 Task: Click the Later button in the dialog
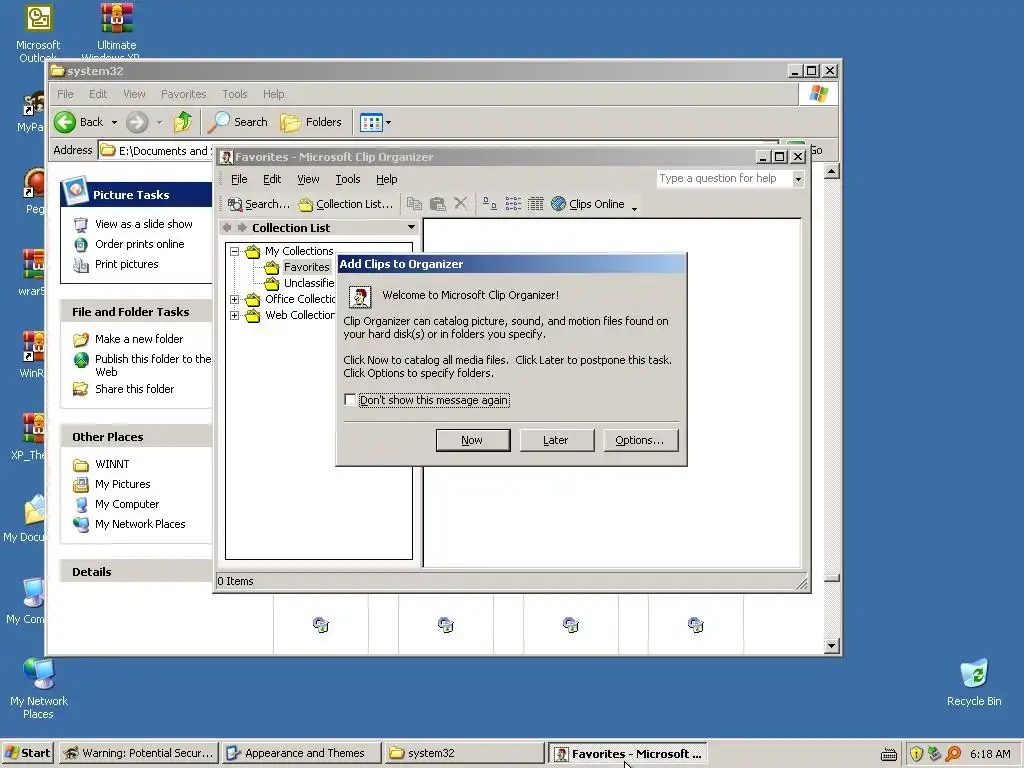[556, 440]
